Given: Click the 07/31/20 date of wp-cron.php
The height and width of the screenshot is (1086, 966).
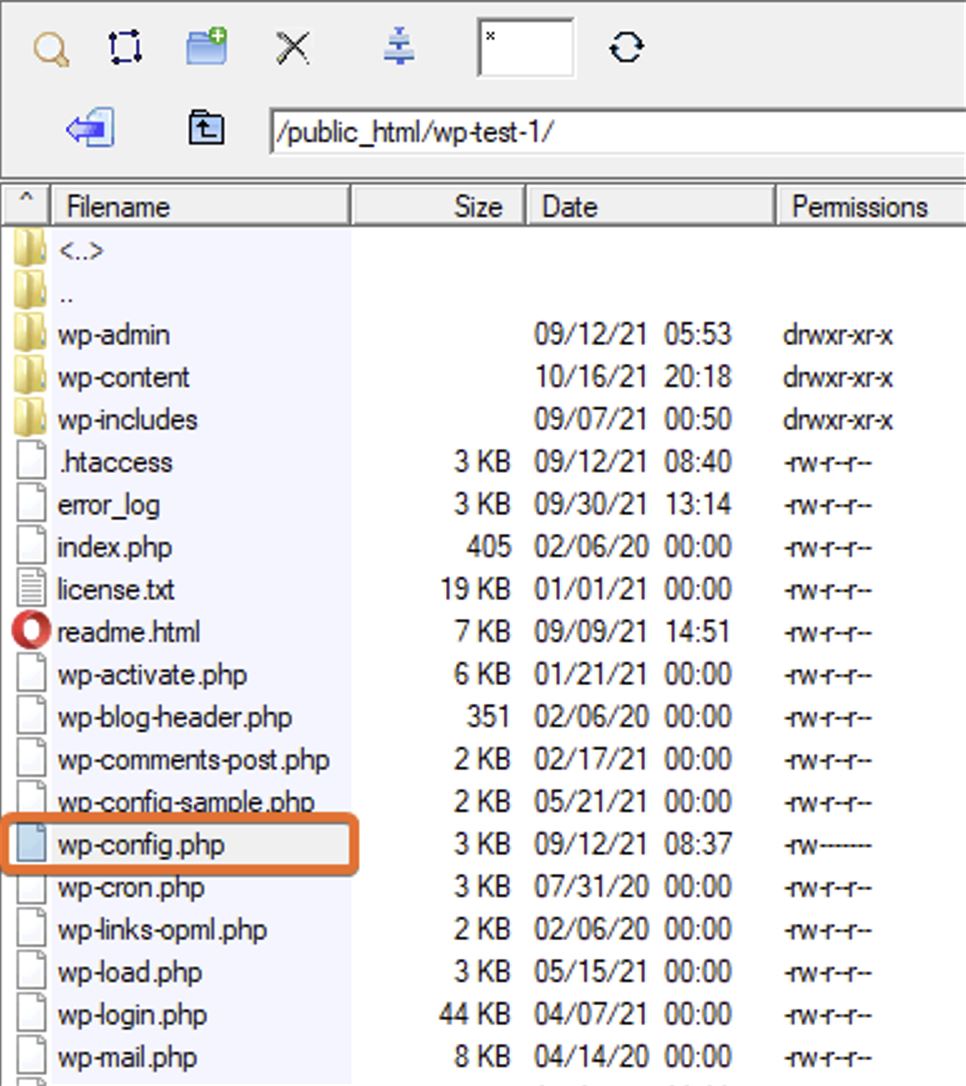Looking at the screenshot, I should [x=591, y=887].
